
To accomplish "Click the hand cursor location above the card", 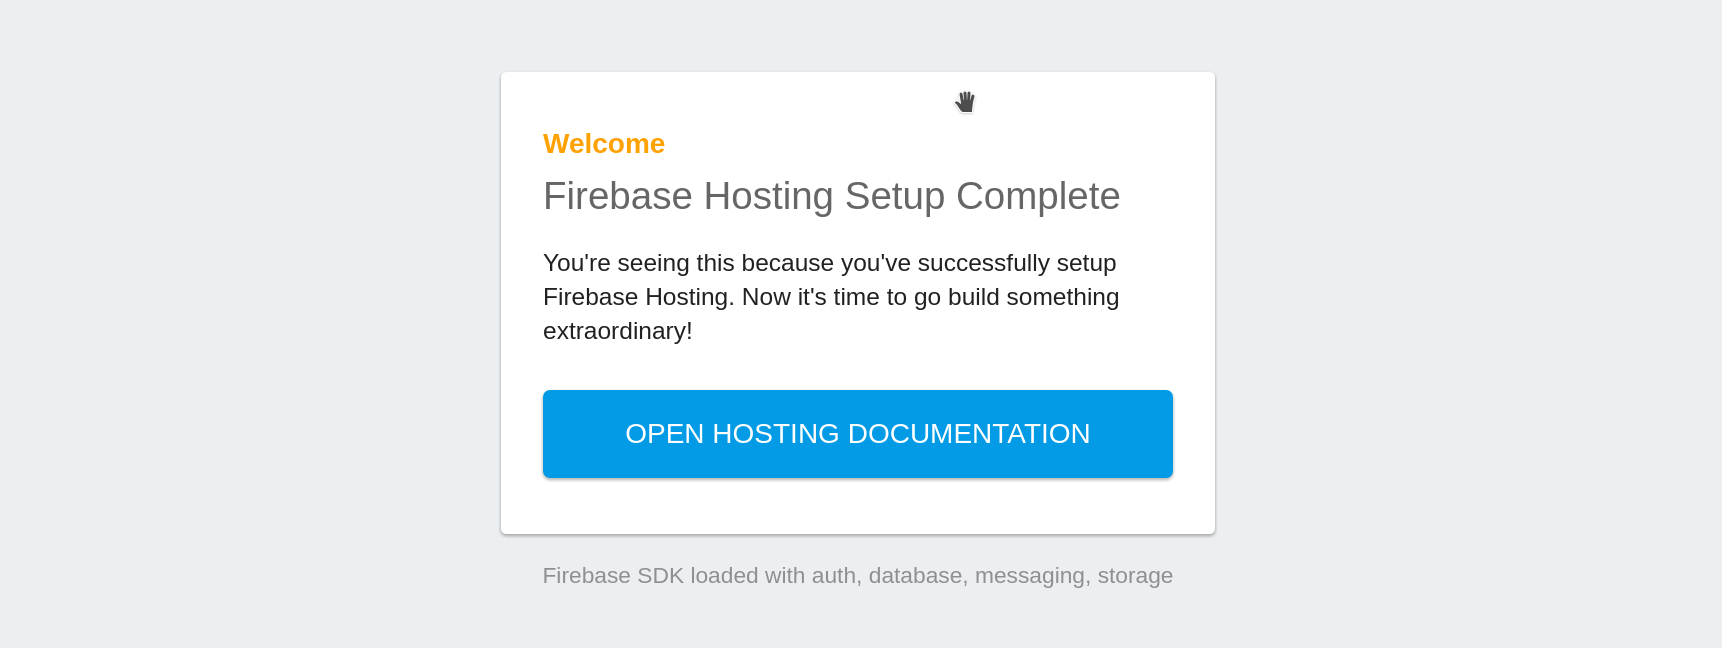I will 964,101.
